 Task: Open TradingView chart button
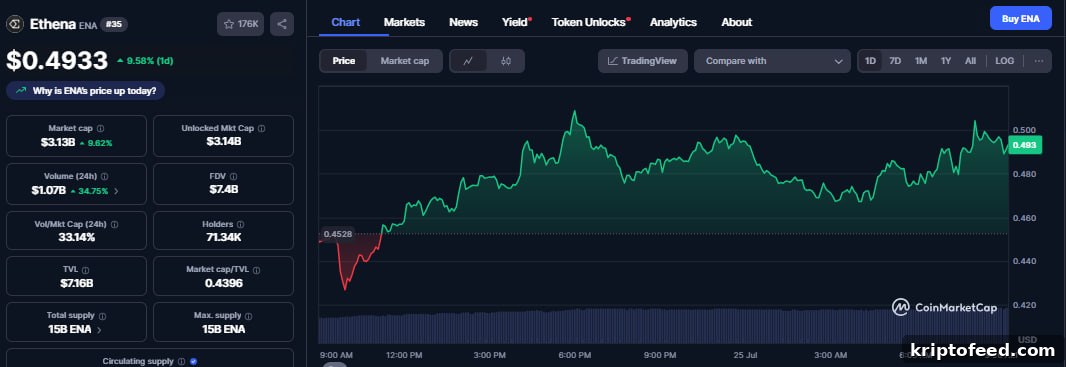point(642,61)
